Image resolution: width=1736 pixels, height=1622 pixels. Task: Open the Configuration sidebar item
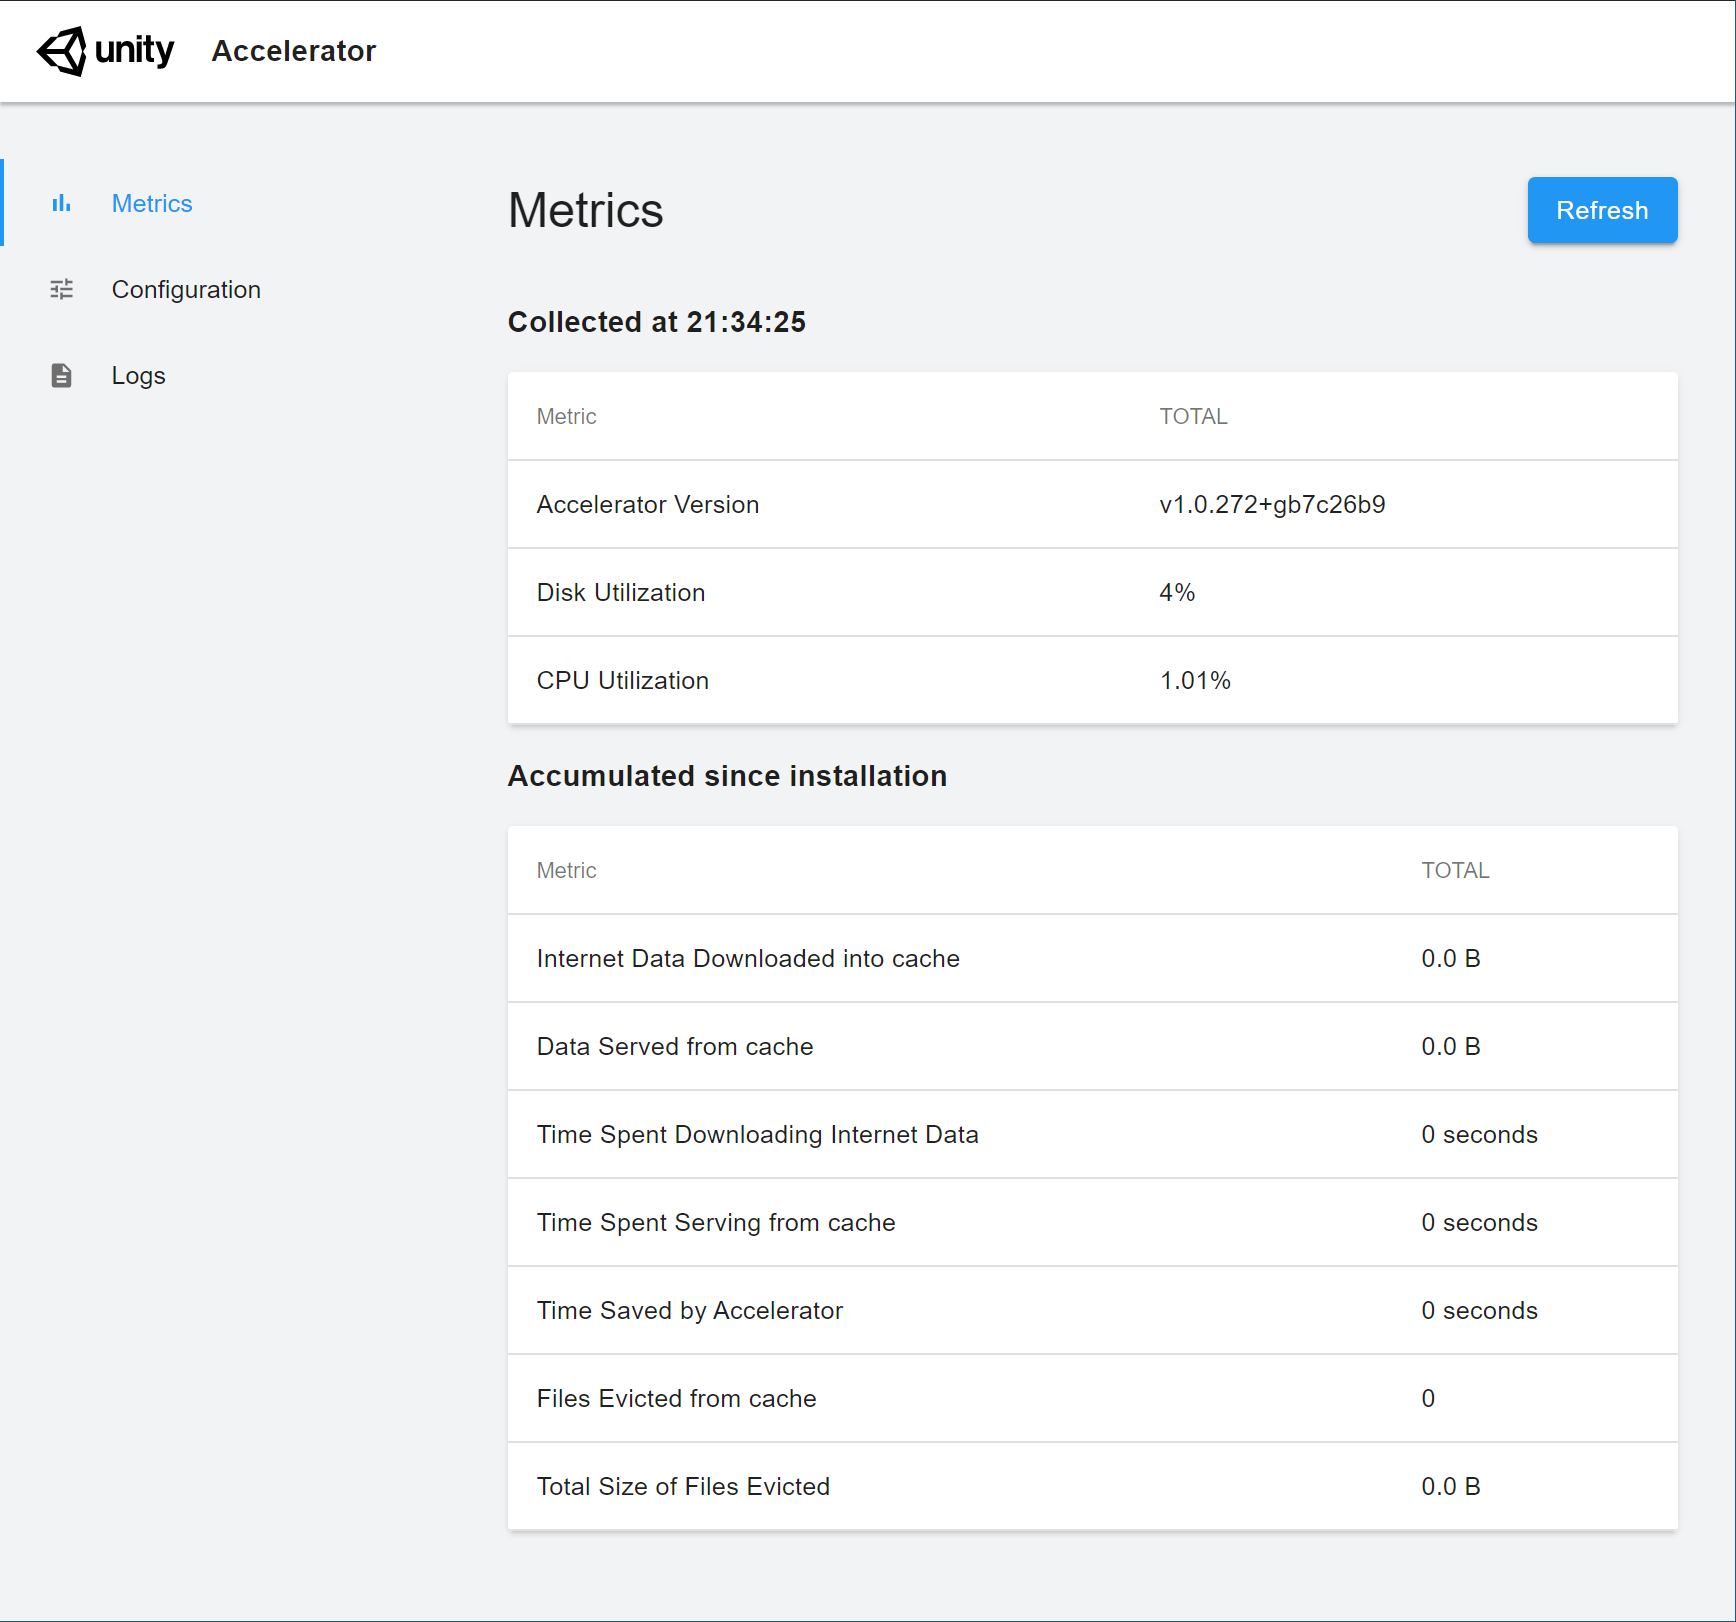point(186,289)
